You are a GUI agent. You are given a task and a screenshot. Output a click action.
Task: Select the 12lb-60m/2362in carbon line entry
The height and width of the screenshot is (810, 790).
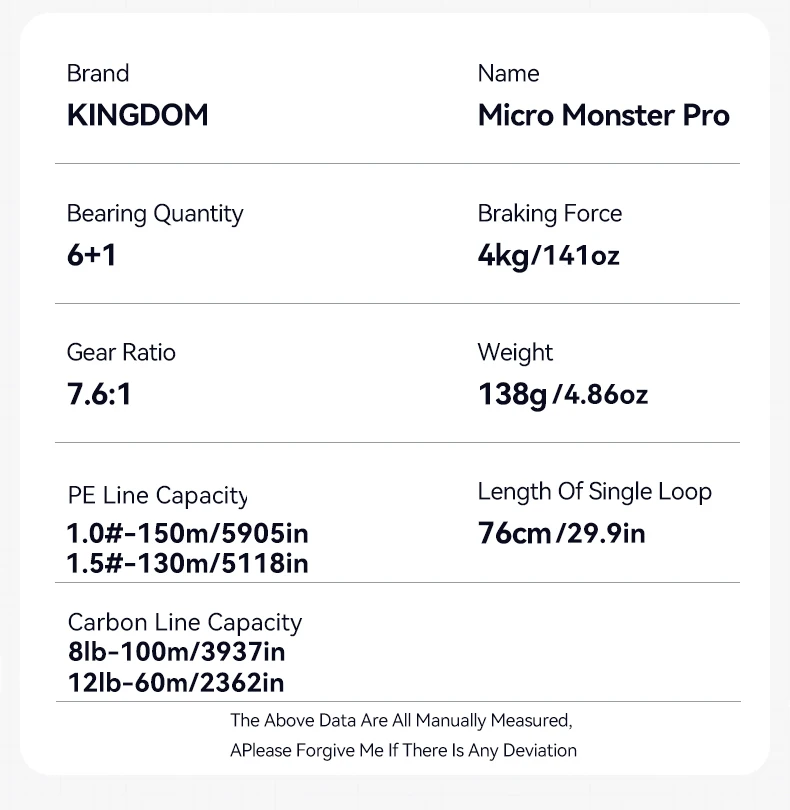pyautogui.click(x=175, y=683)
